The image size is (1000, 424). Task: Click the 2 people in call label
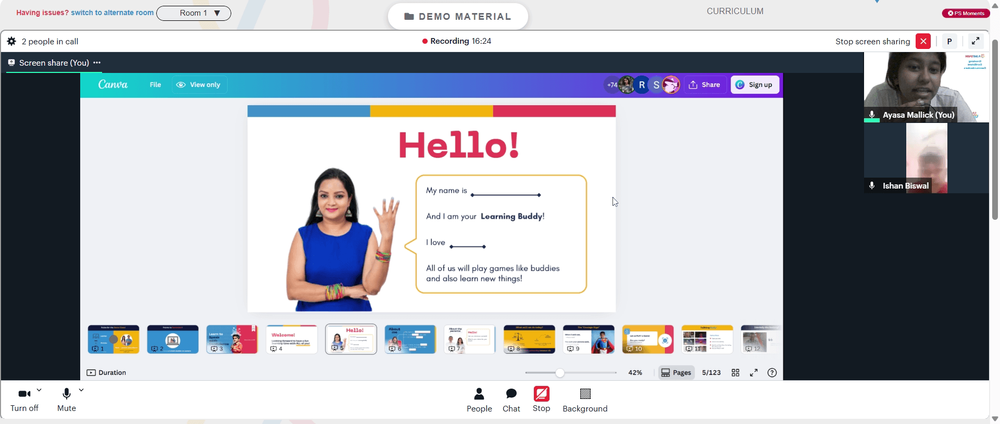(x=50, y=41)
